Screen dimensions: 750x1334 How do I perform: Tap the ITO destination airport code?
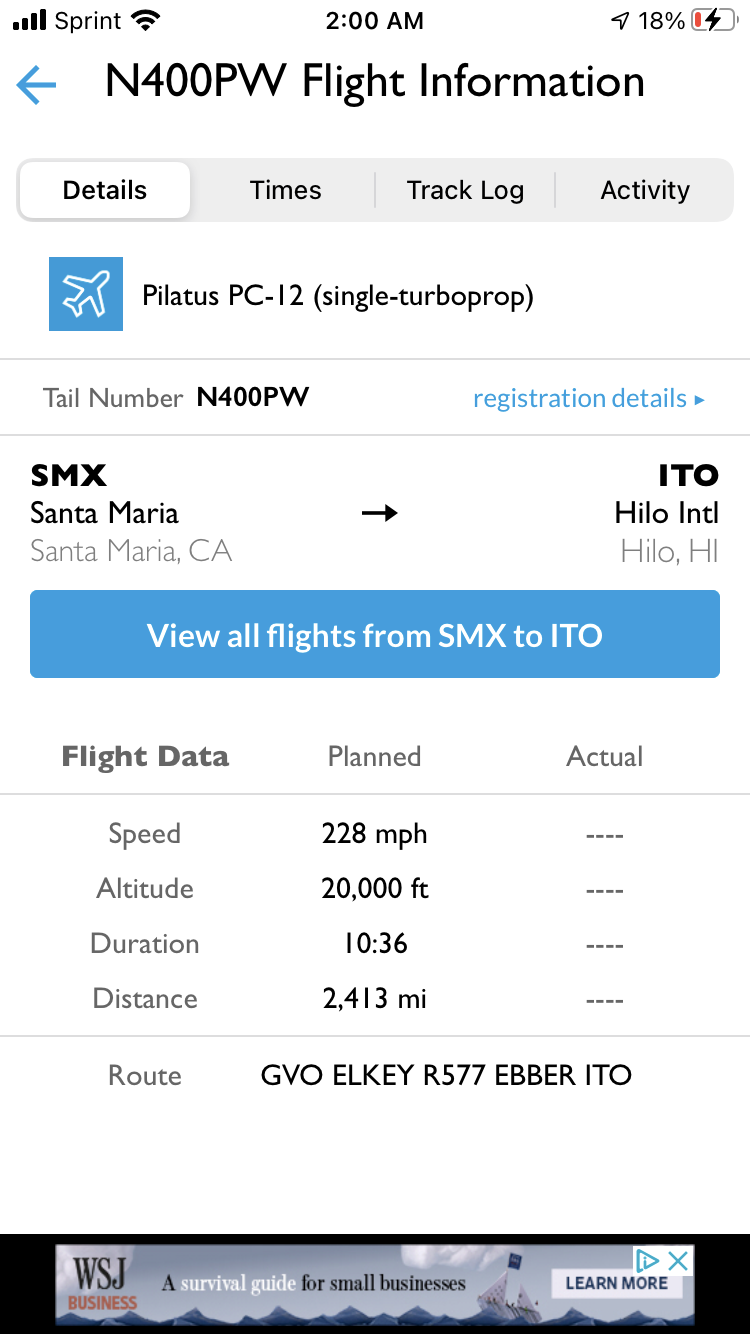(x=688, y=475)
